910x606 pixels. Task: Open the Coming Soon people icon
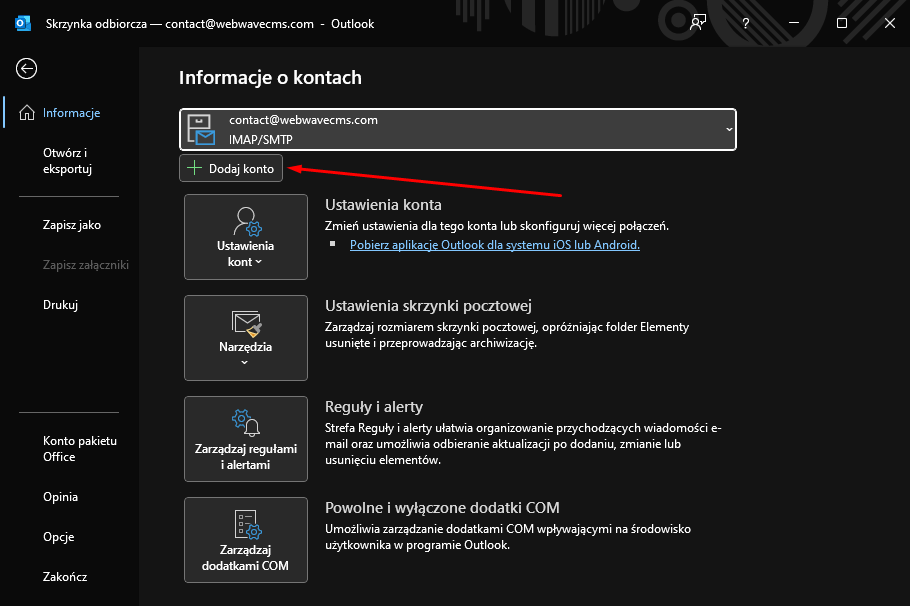click(x=699, y=22)
